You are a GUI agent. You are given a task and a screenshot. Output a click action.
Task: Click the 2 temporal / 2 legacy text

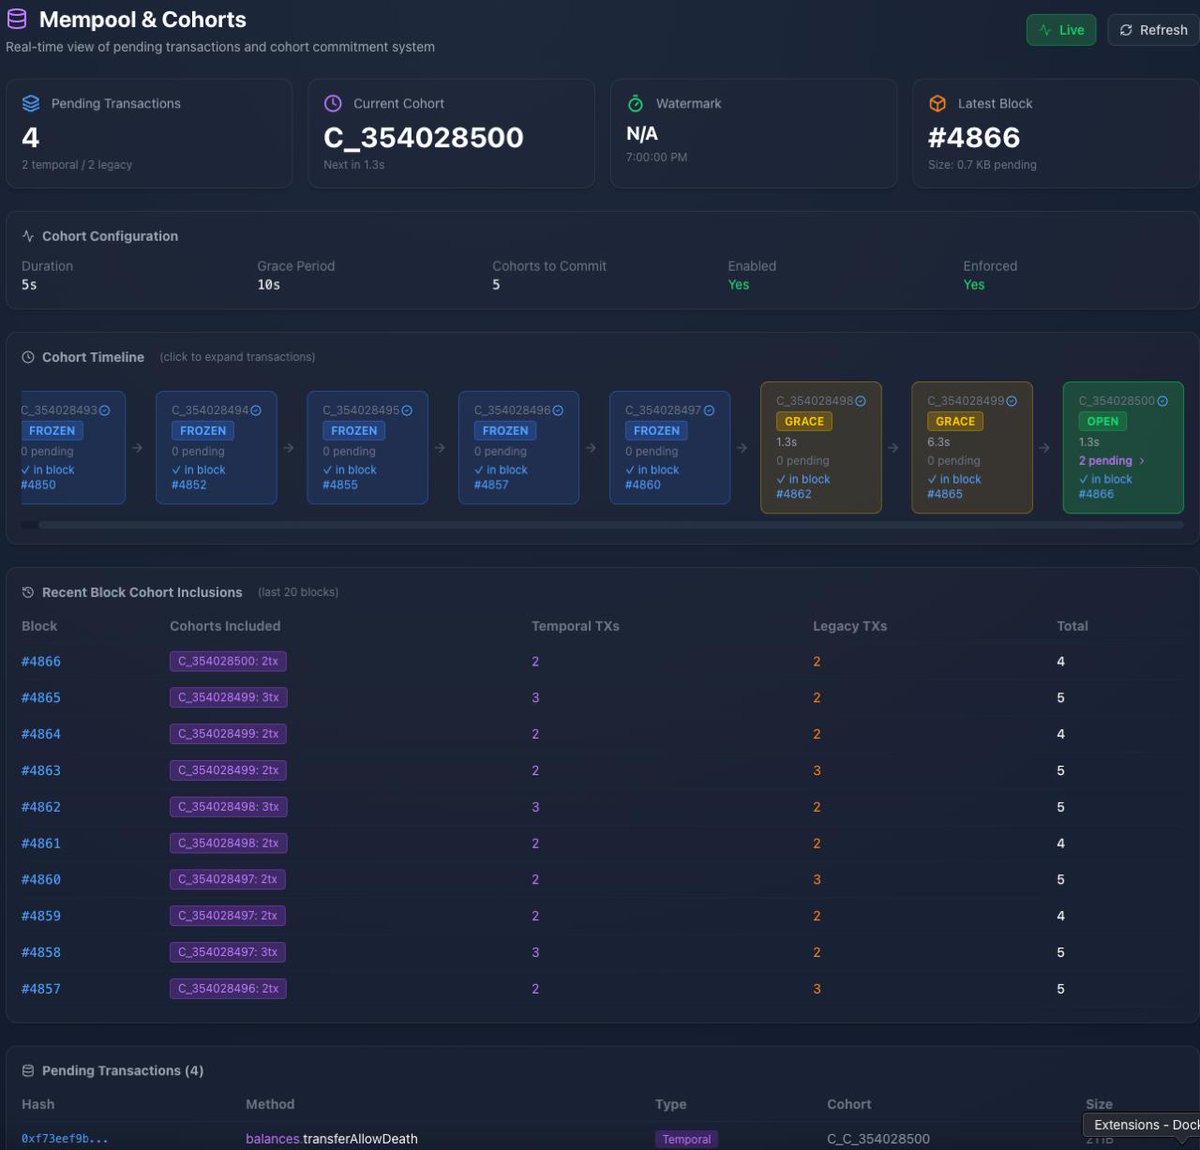[77, 165]
